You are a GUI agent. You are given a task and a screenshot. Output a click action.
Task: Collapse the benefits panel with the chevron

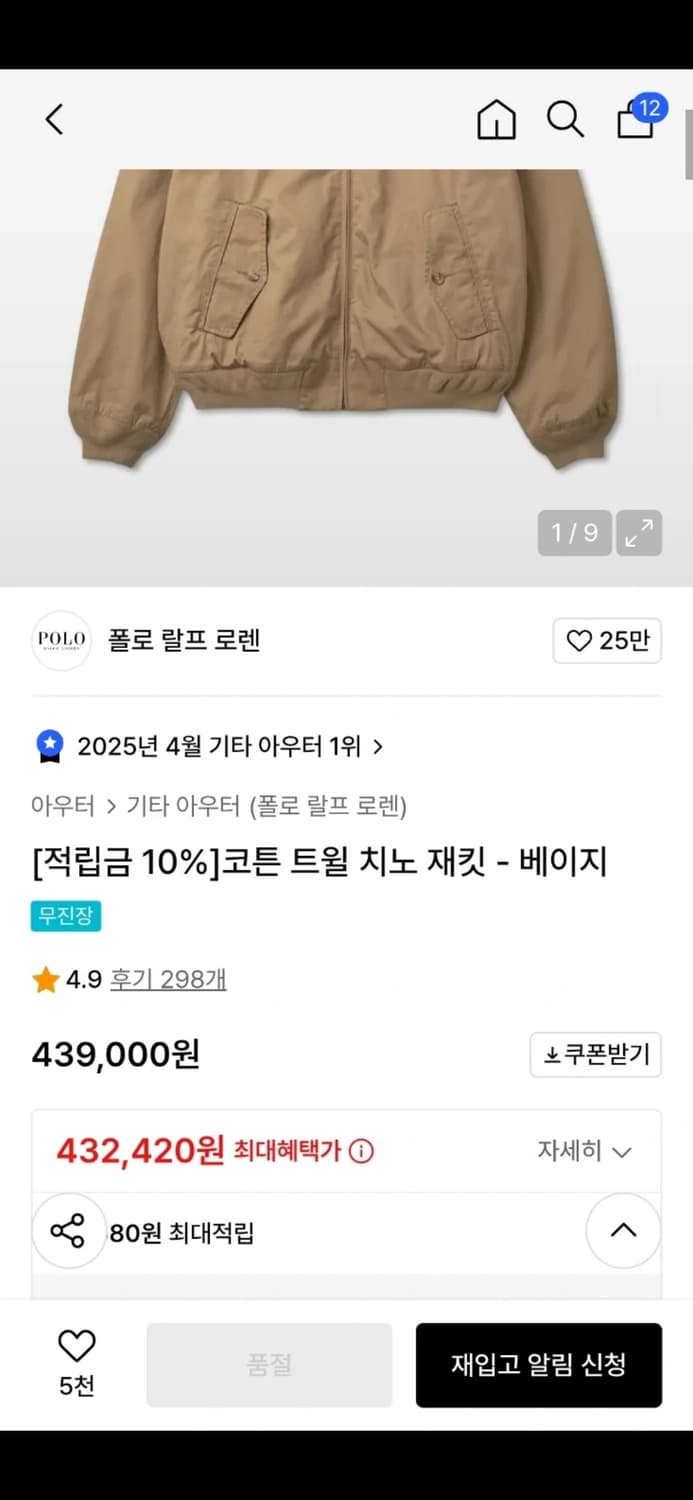[623, 1231]
